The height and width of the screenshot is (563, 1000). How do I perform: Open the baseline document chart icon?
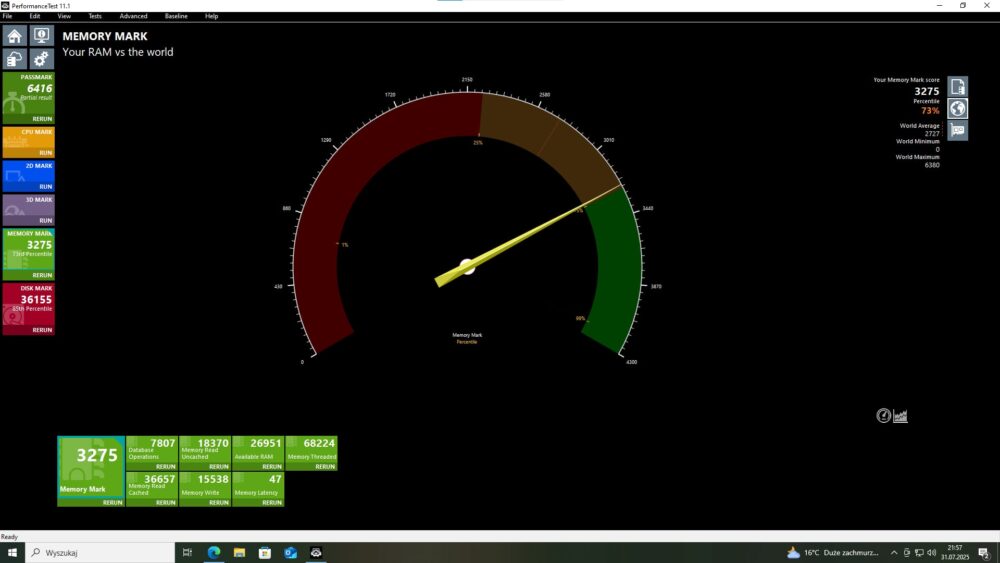[957, 87]
